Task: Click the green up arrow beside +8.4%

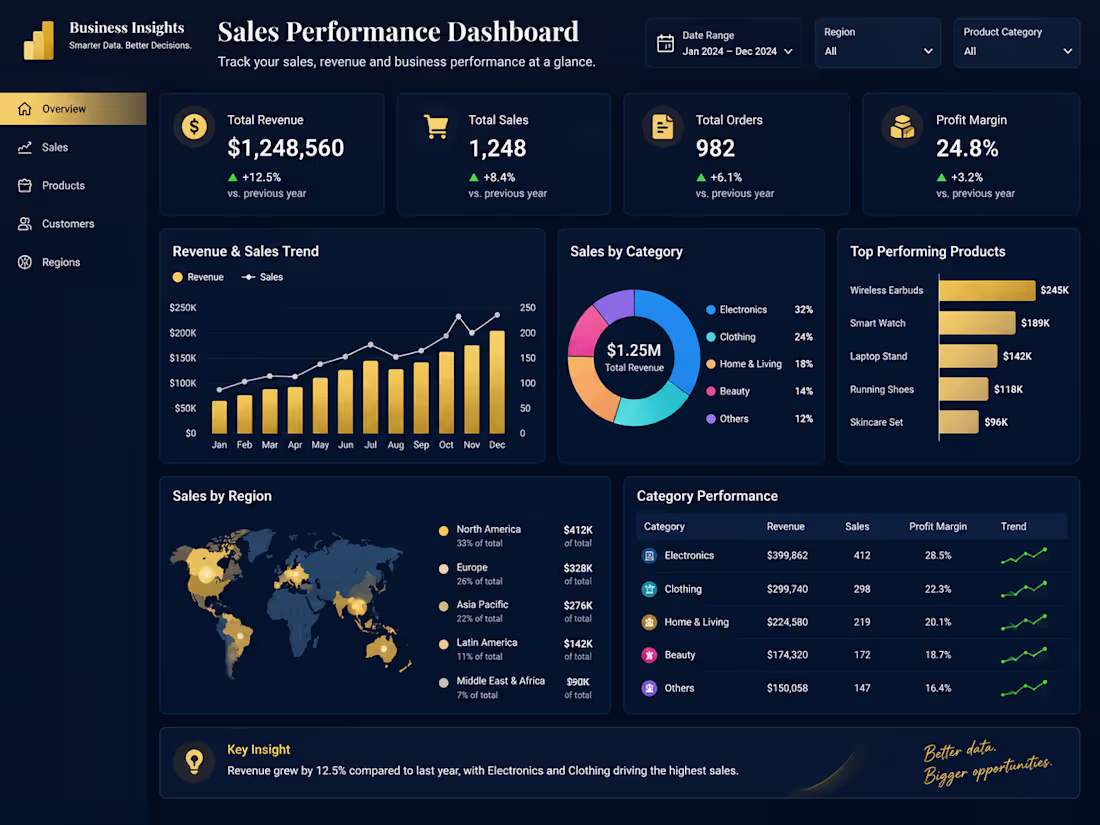Action: (474, 177)
